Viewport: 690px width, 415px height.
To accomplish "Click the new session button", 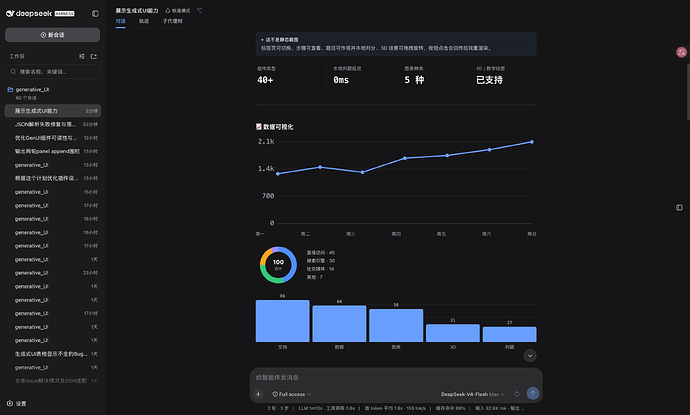I will point(52,35).
